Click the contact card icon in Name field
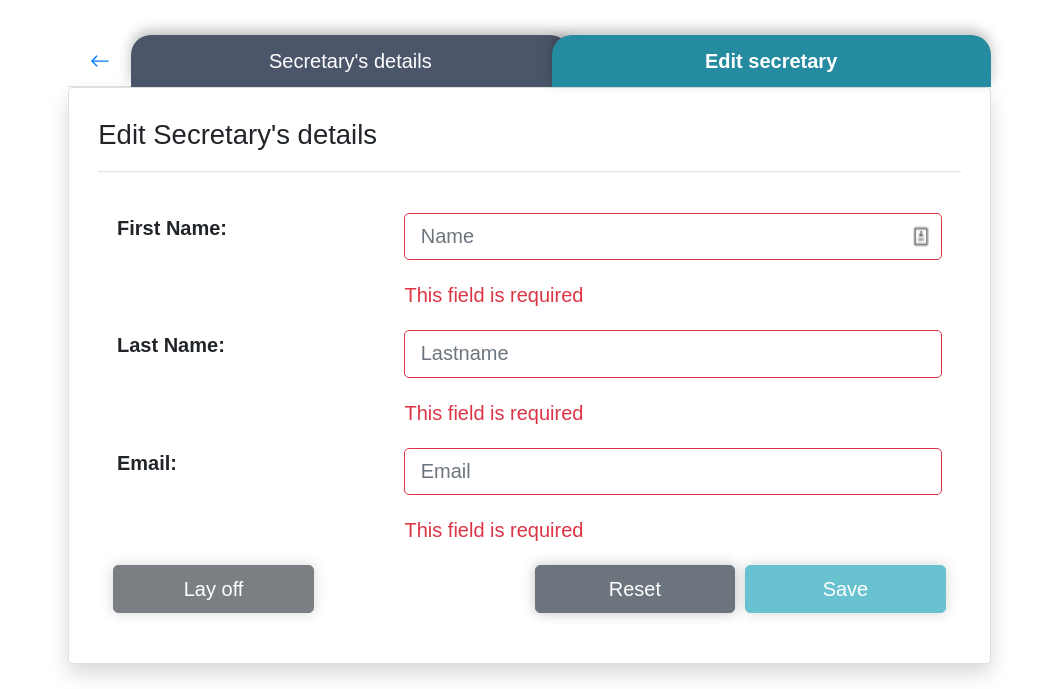This screenshot has width=1063, height=689. (x=921, y=236)
